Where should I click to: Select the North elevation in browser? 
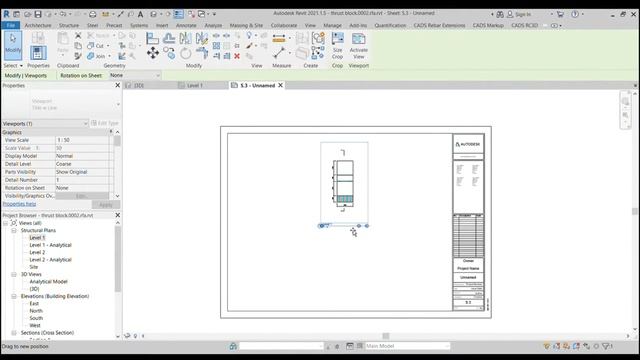pyautogui.click(x=36, y=311)
